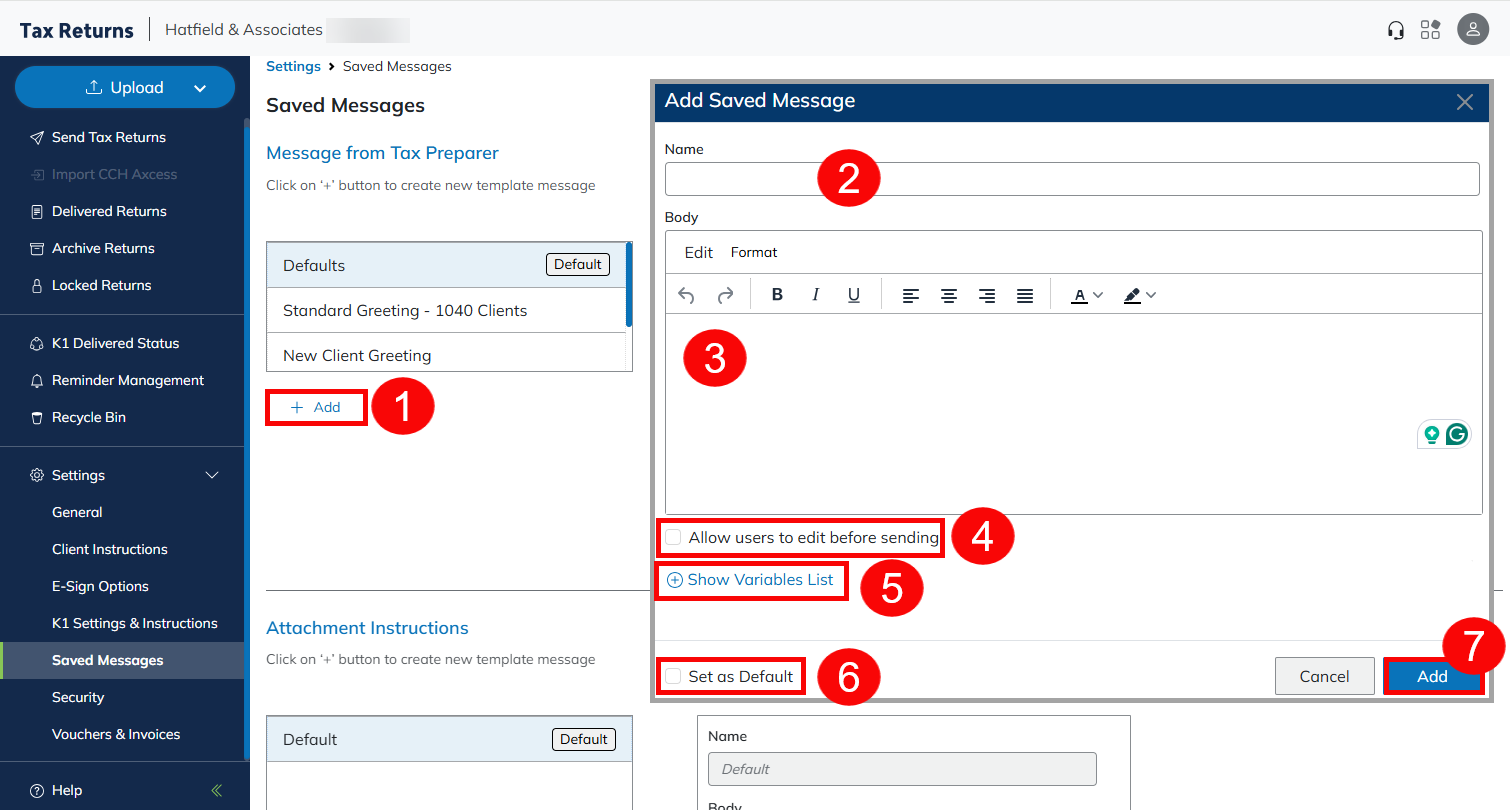The height and width of the screenshot is (810, 1510).
Task: Open the Format menu in editor
Action: [754, 252]
